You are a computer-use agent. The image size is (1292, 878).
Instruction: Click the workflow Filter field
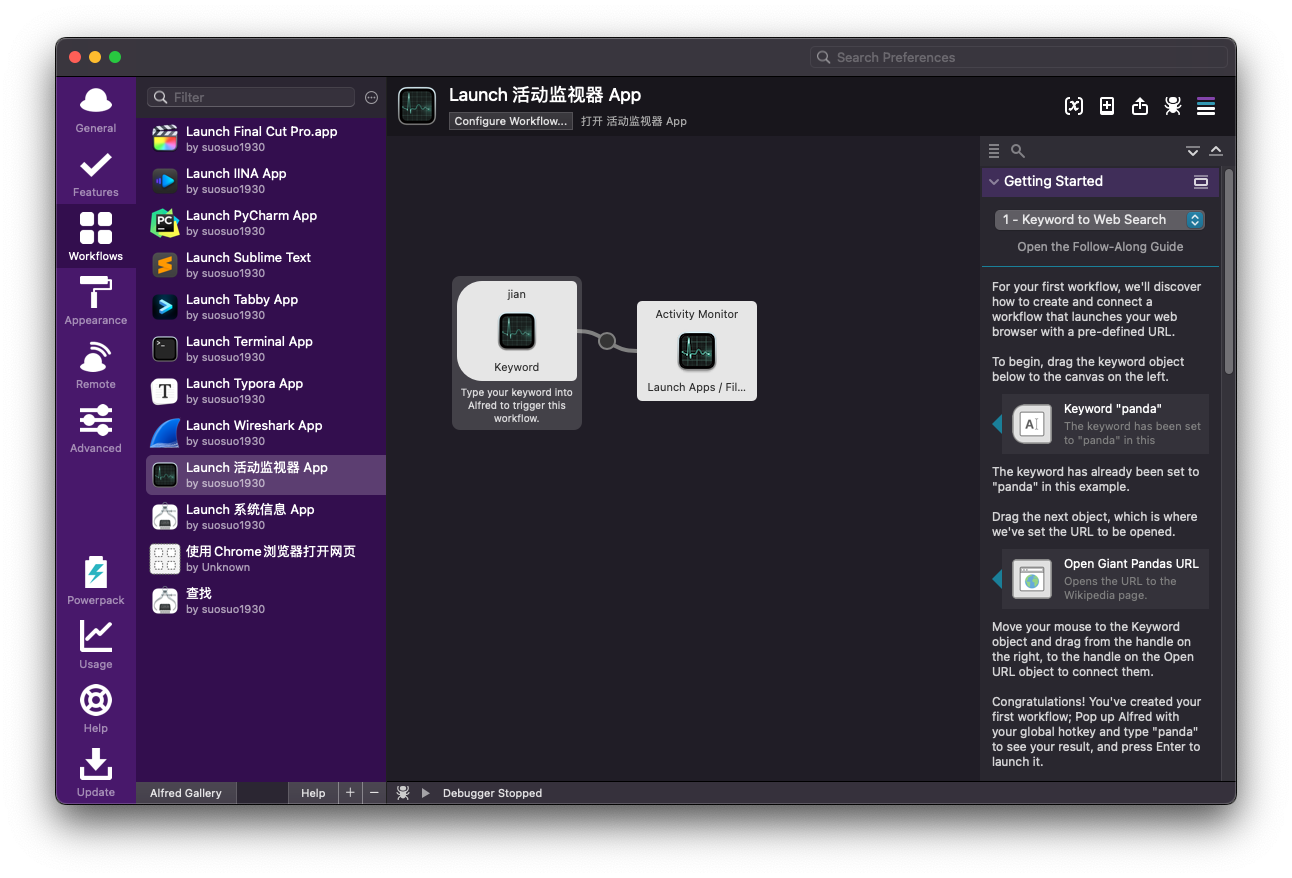[x=251, y=97]
